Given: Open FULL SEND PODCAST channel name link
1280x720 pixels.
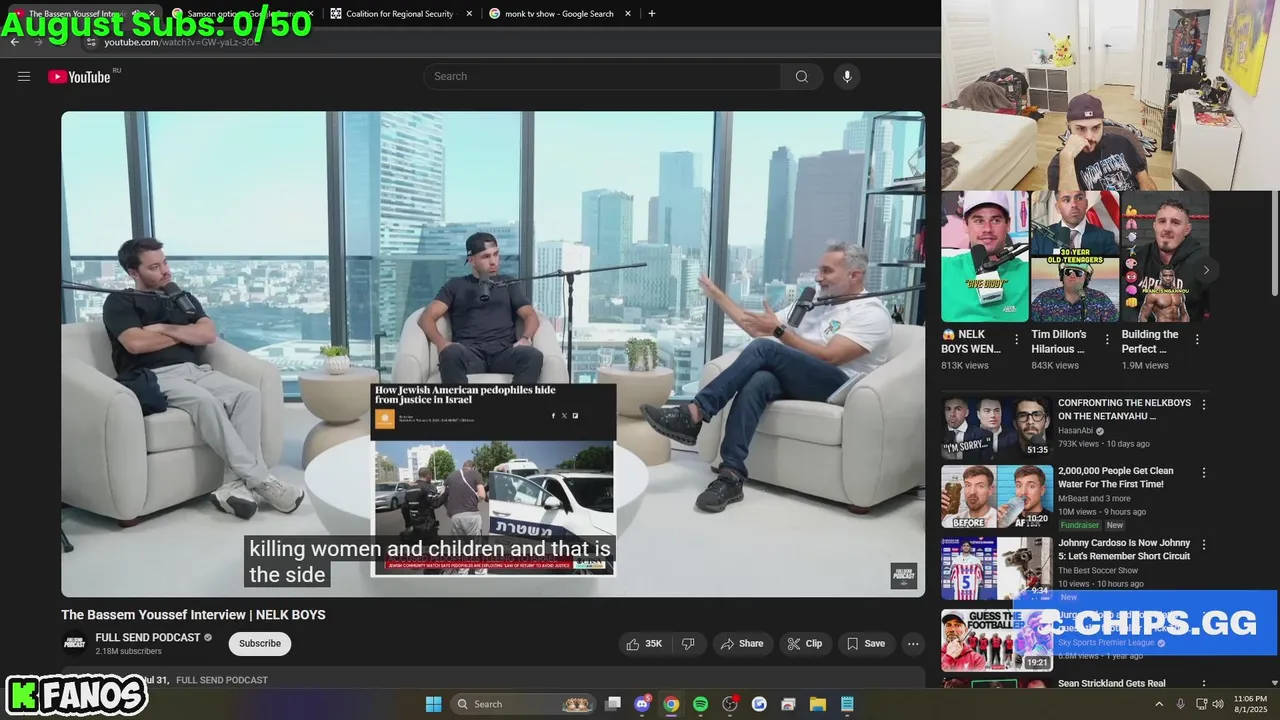Looking at the screenshot, I should click(x=148, y=638).
